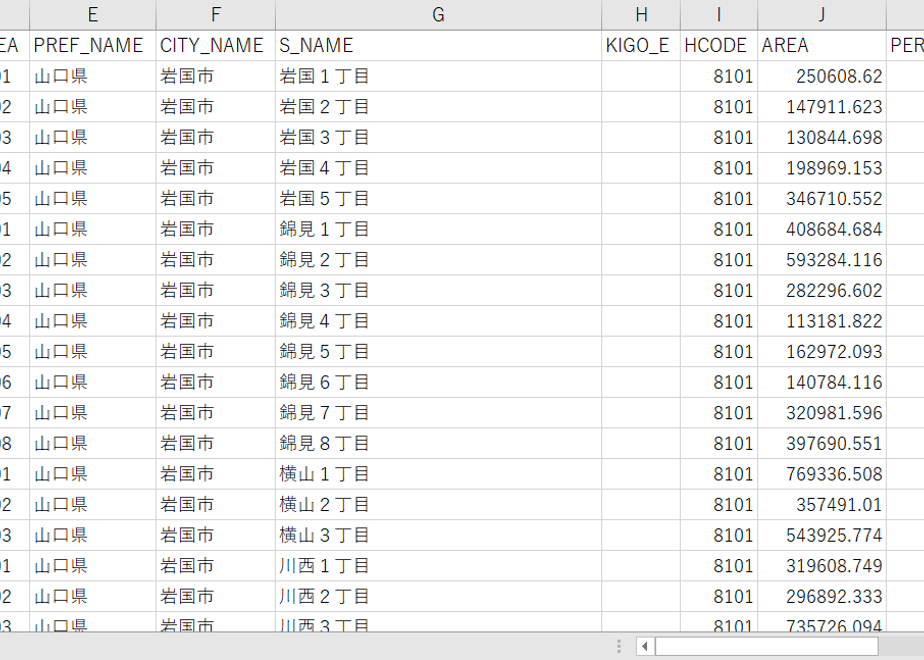
Task: Select cell 錦見７丁目
Action: [438, 413]
